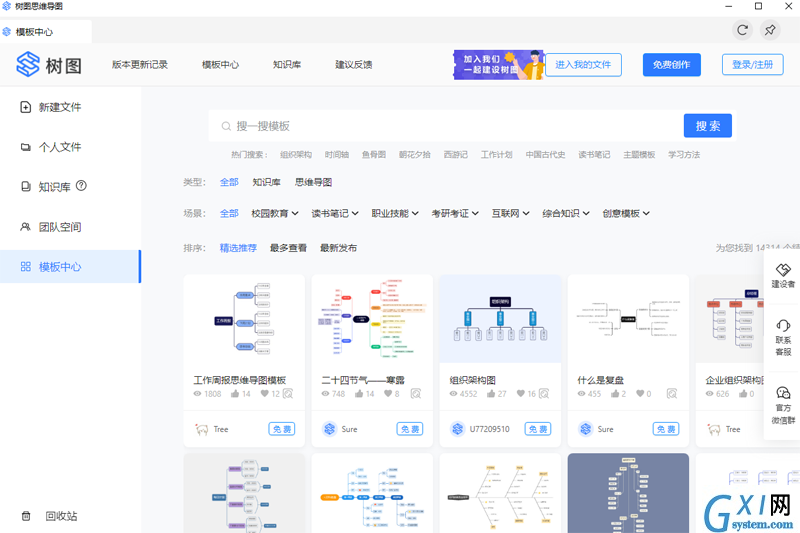Preview 二十四节气——寒露 with the magnifier icon
Screen dimensions: 800x533
point(416,393)
